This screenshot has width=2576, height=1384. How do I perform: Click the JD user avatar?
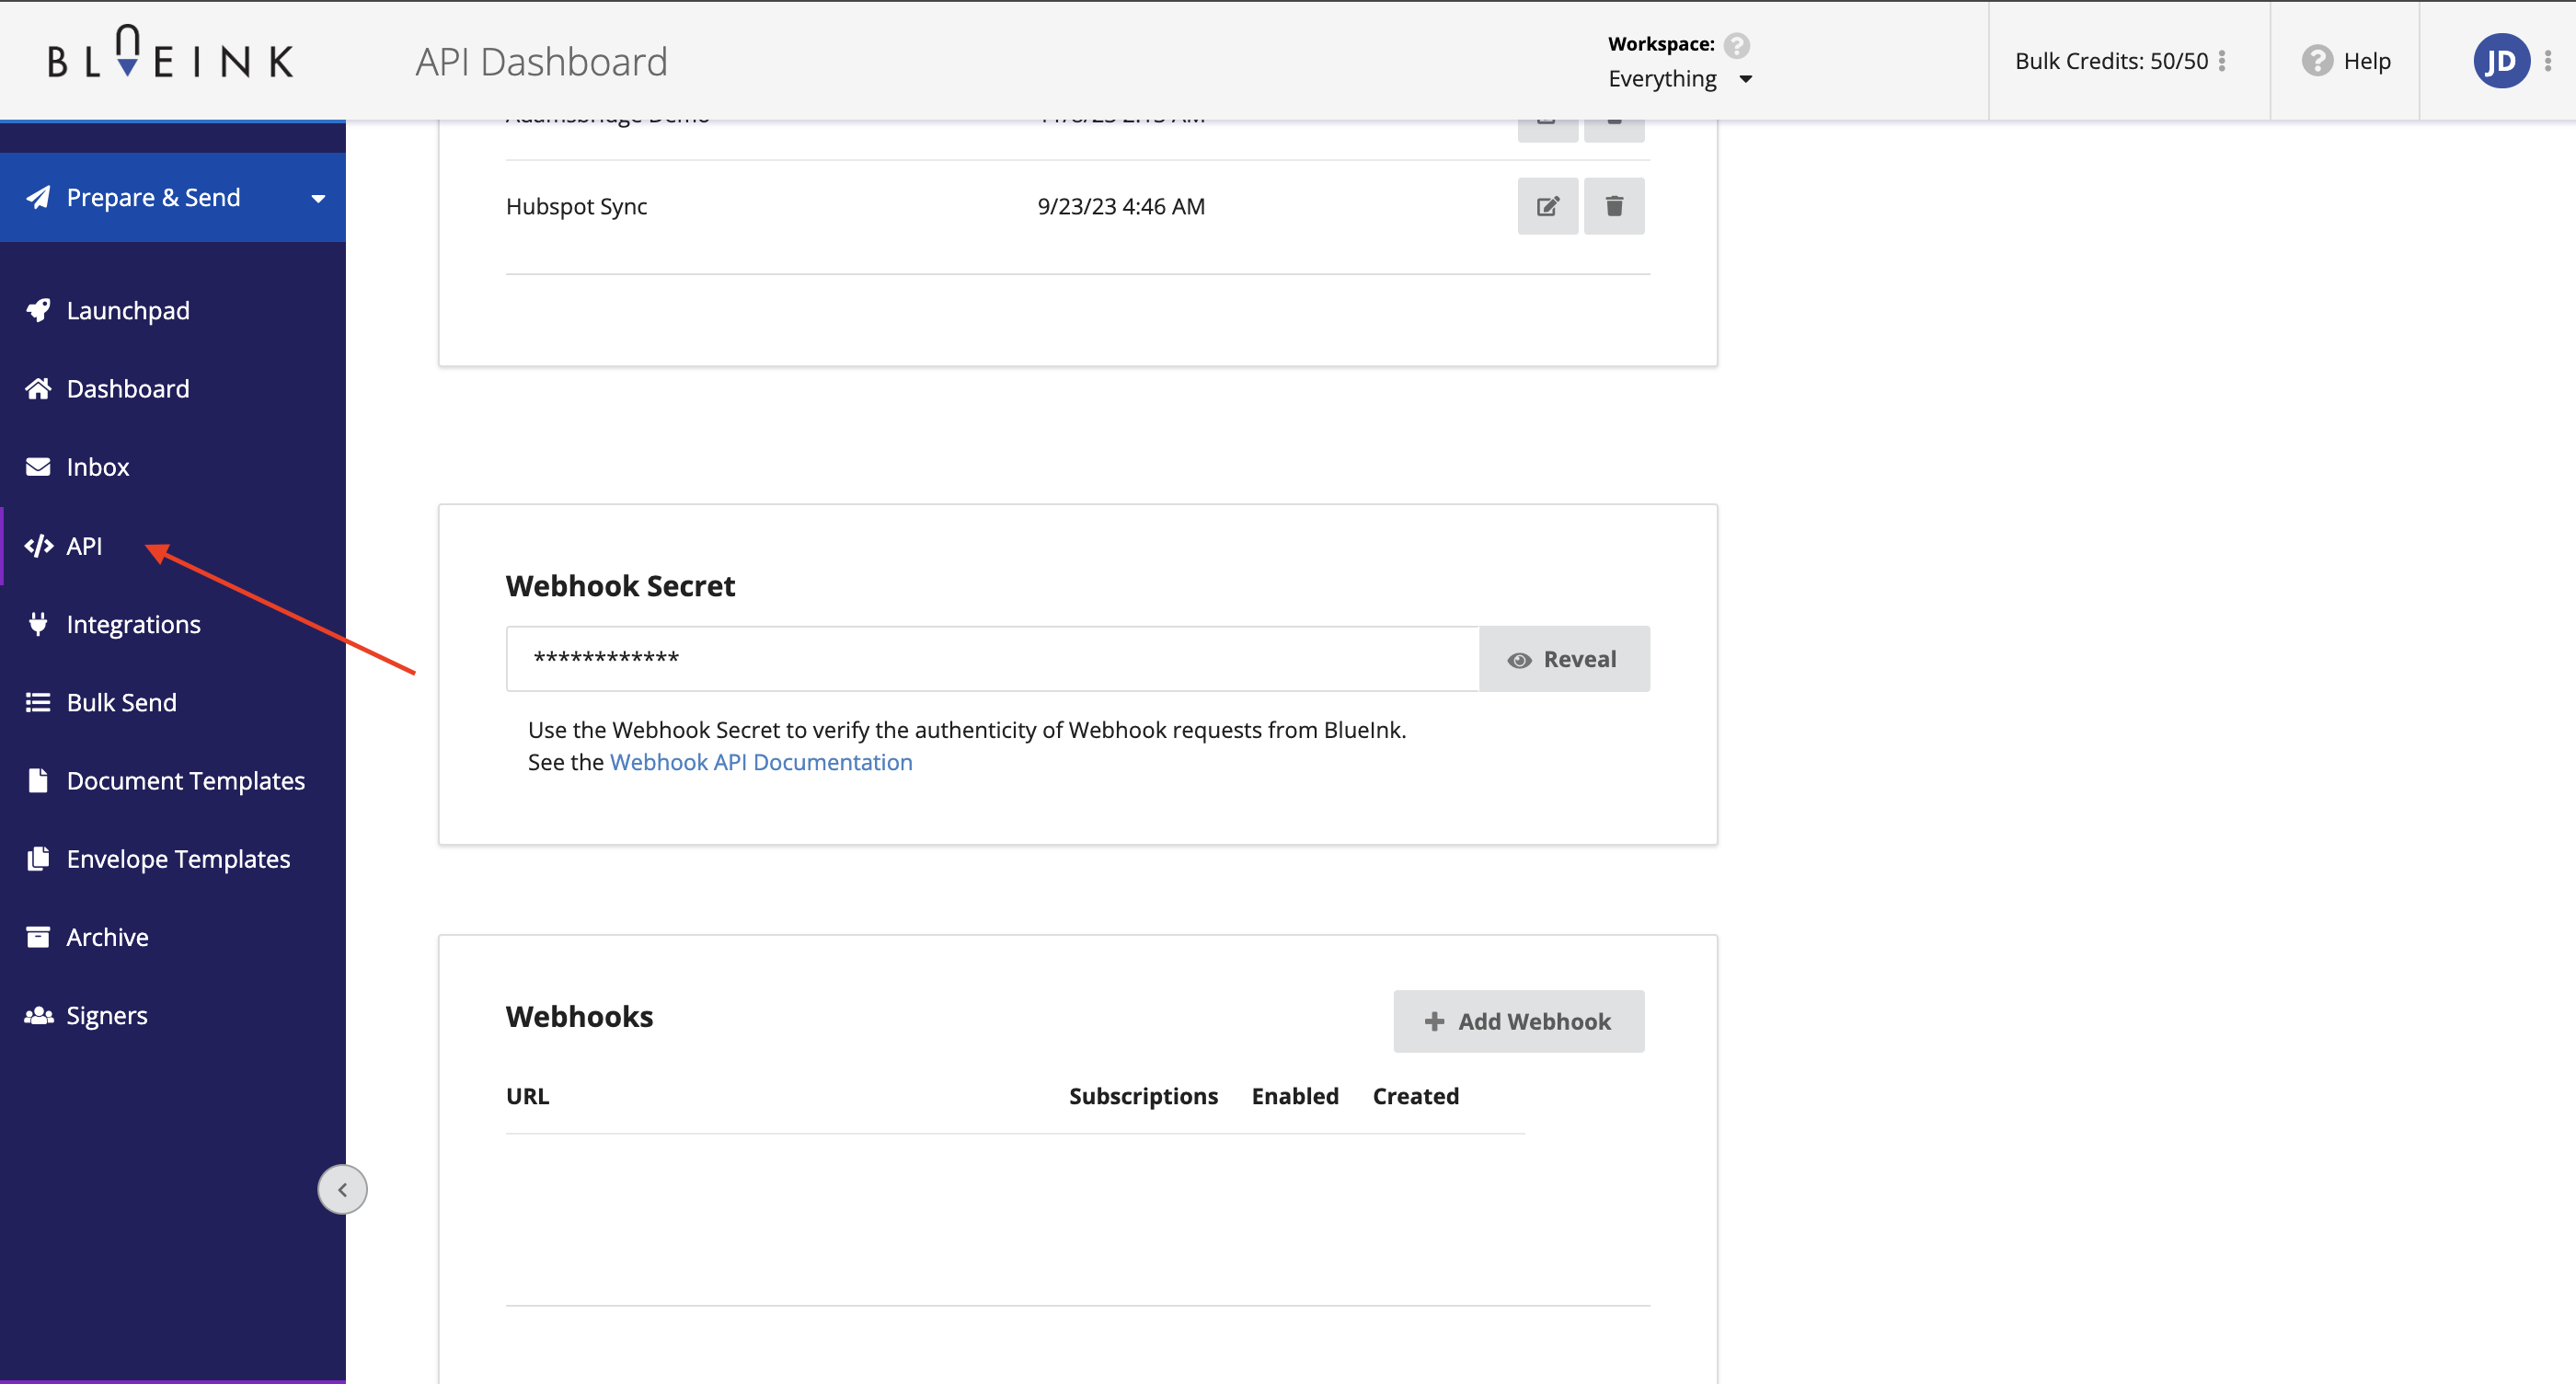(x=2501, y=61)
